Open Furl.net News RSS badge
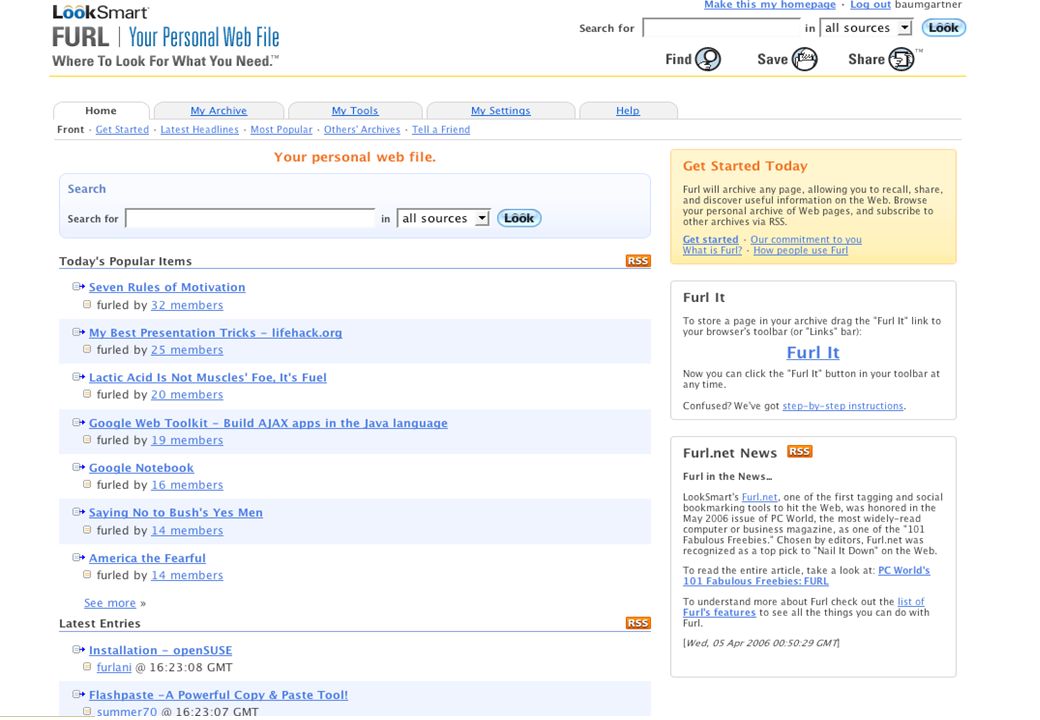 799,451
